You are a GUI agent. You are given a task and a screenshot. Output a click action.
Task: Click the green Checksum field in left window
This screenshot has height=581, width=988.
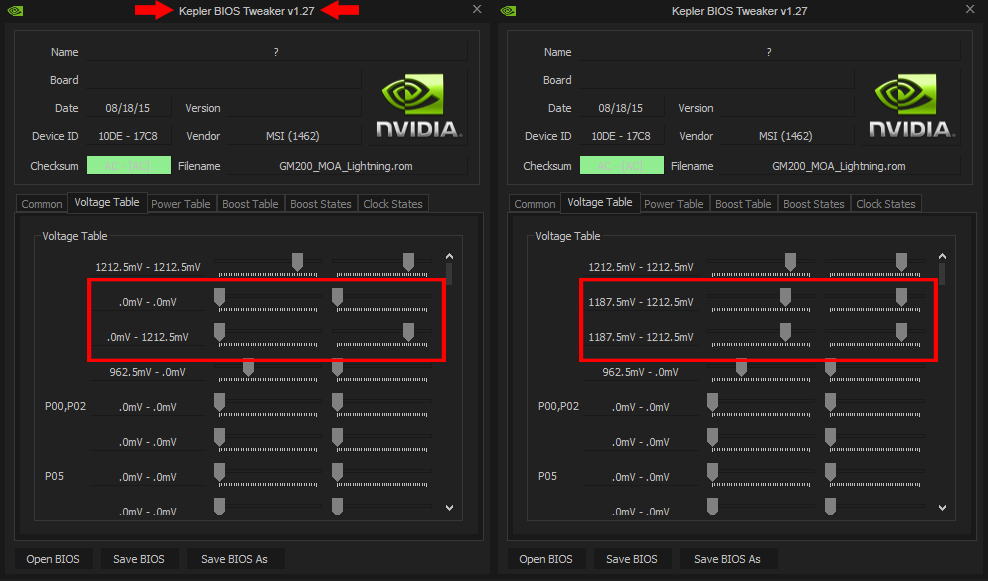pyautogui.click(x=129, y=166)
